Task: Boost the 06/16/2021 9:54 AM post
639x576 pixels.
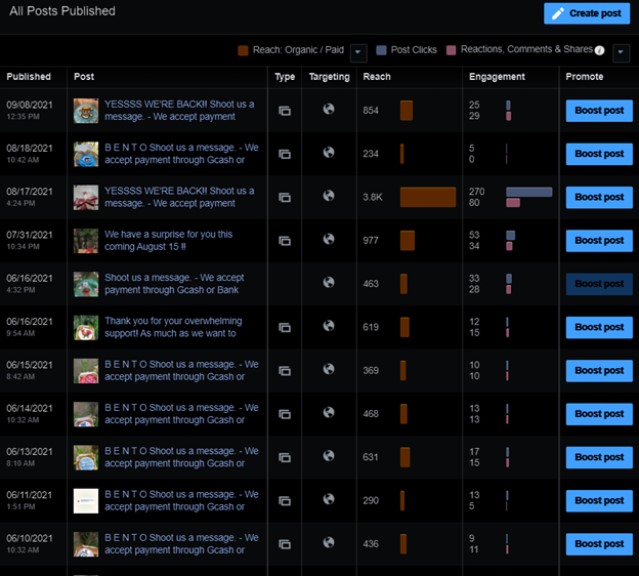Action: pos(599,327)
